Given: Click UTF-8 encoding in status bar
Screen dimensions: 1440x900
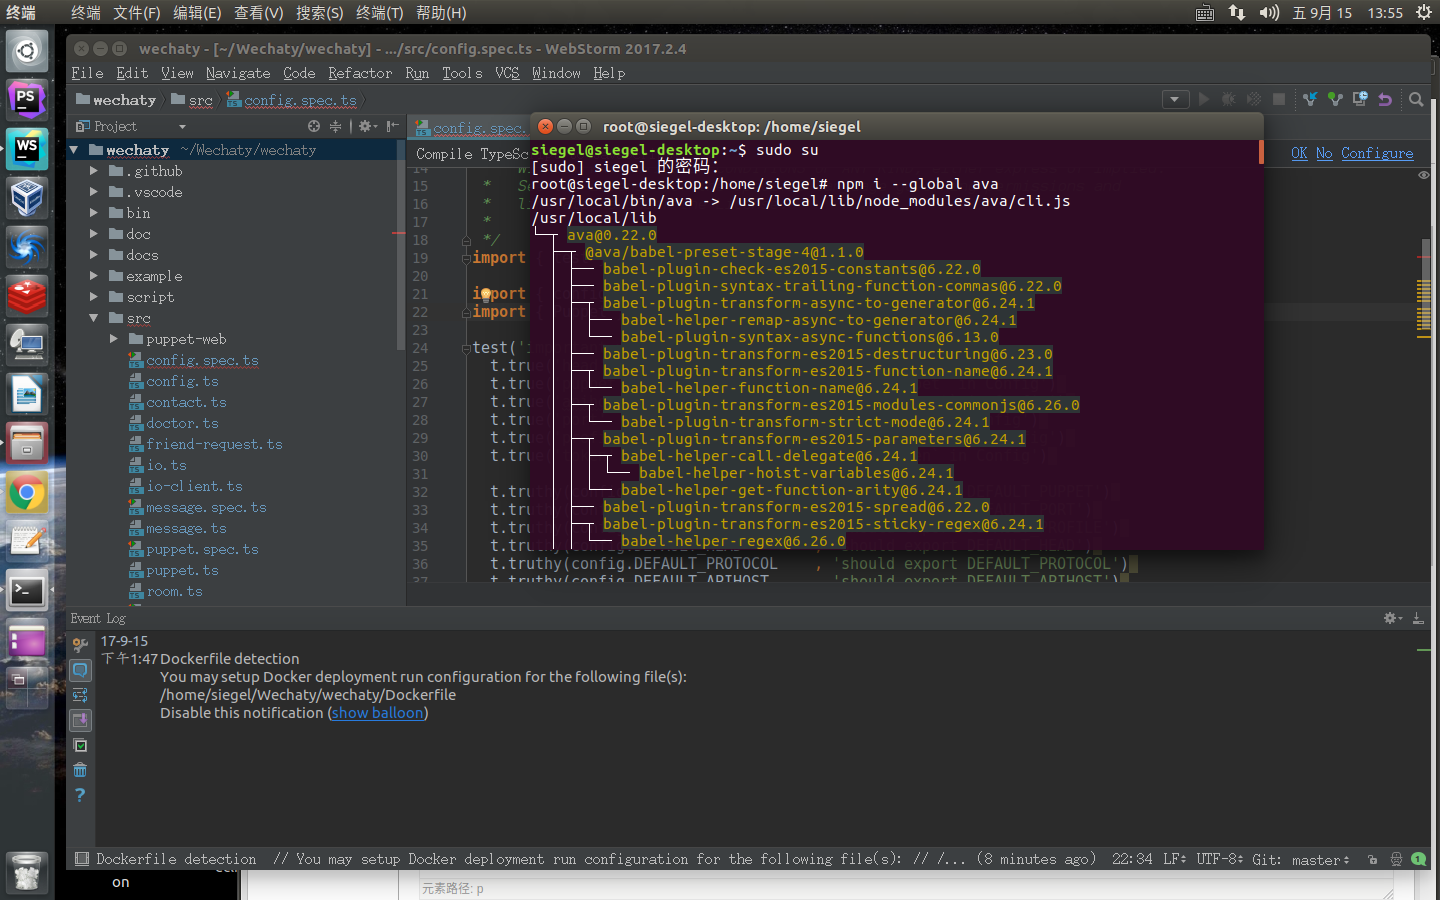Looking at the screenshot, I should 1219,859.
